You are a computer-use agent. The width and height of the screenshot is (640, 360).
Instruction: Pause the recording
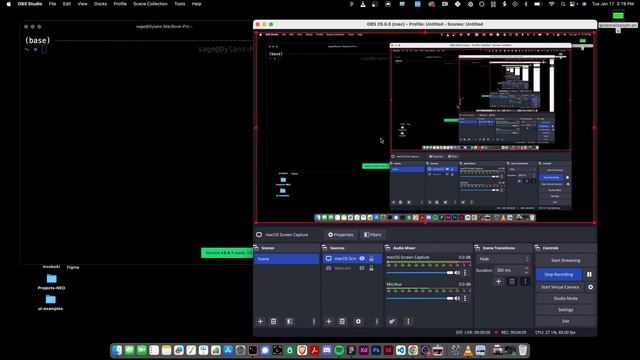[x=589, y=274]
